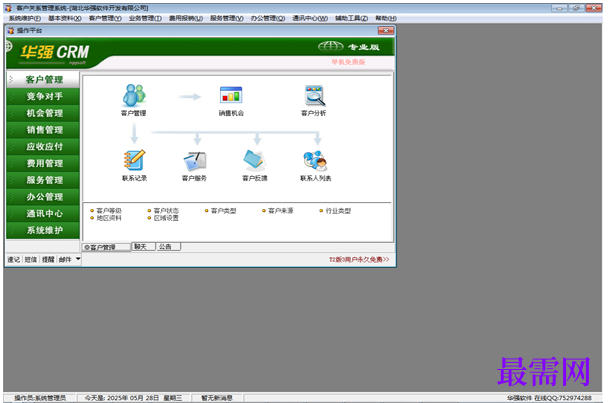The height and width of the screenshot is (403, 609).
Task: Open the 客户服务 icon
Action: pyautogui.click(x=195, y=161)
